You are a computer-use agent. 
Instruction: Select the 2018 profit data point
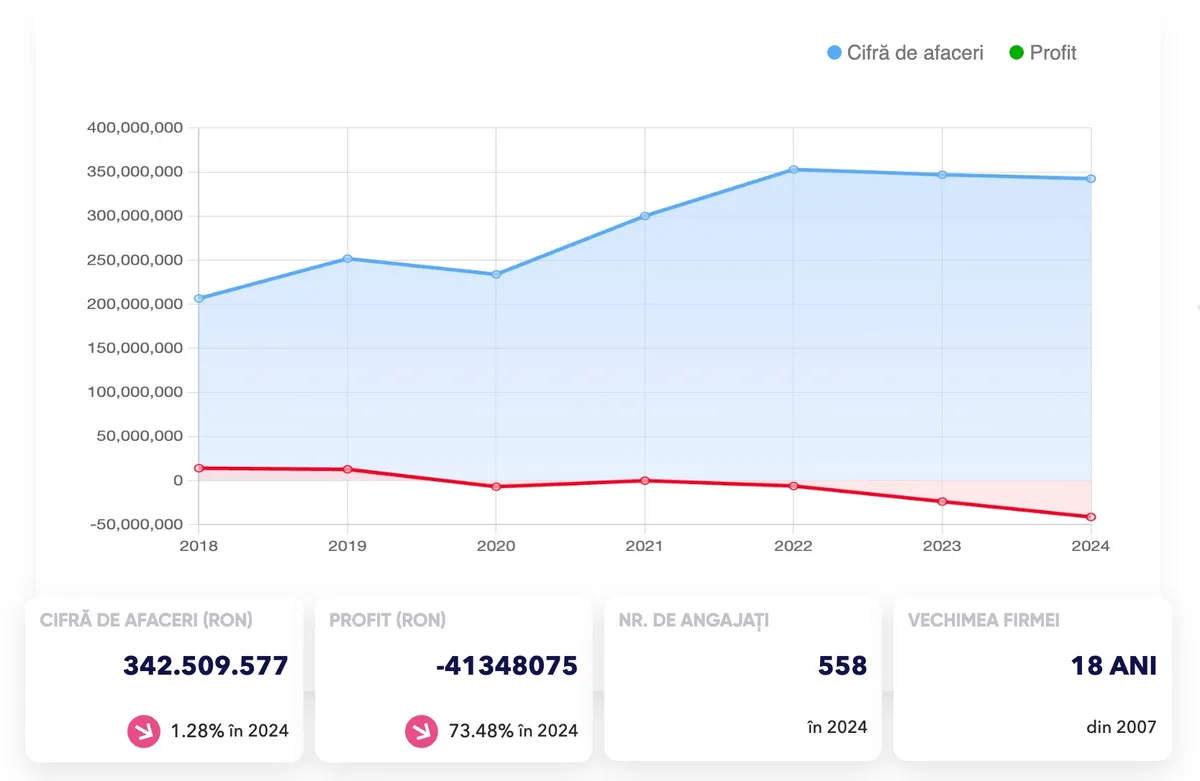click(199, 468)
